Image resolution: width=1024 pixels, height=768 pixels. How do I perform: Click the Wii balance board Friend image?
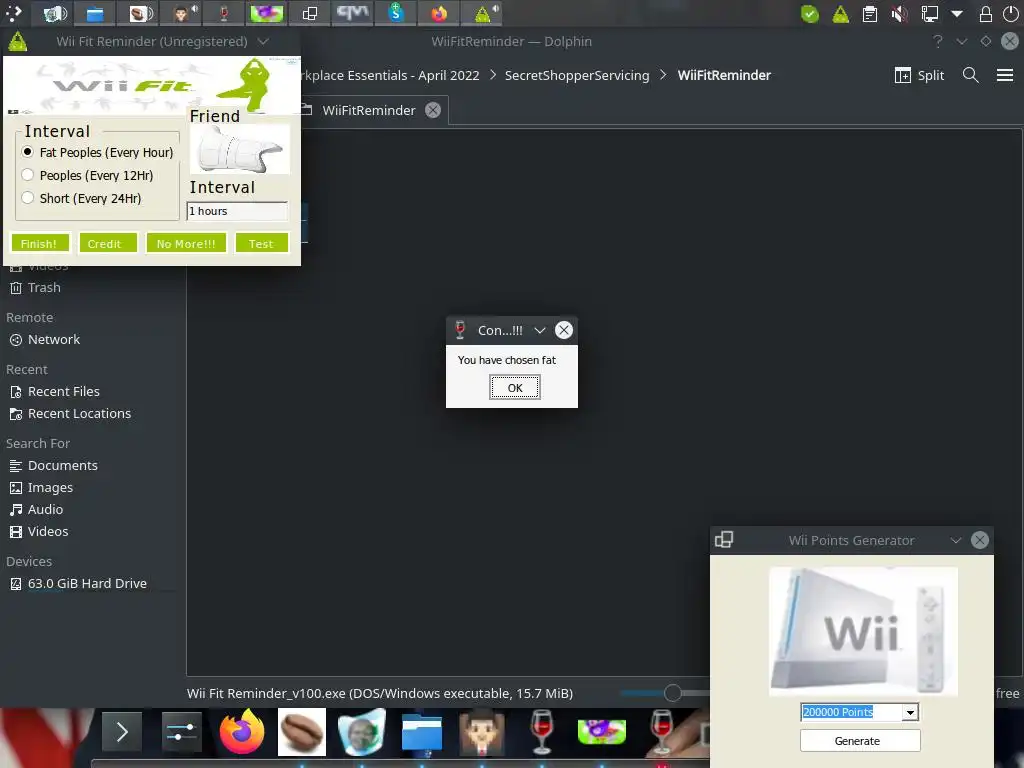tap(240, 150)
